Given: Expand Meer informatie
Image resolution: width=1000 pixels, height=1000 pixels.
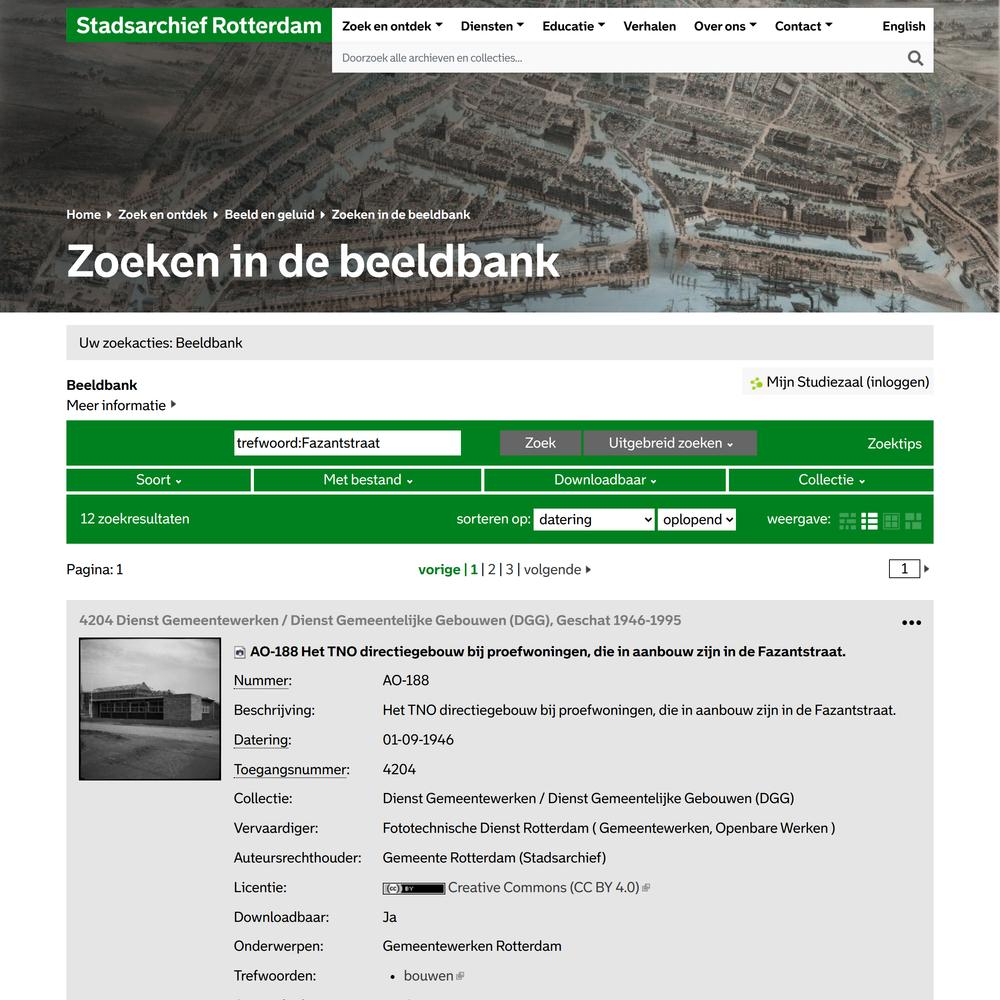Looking at the screenshot, I should [x=121, y=406].
